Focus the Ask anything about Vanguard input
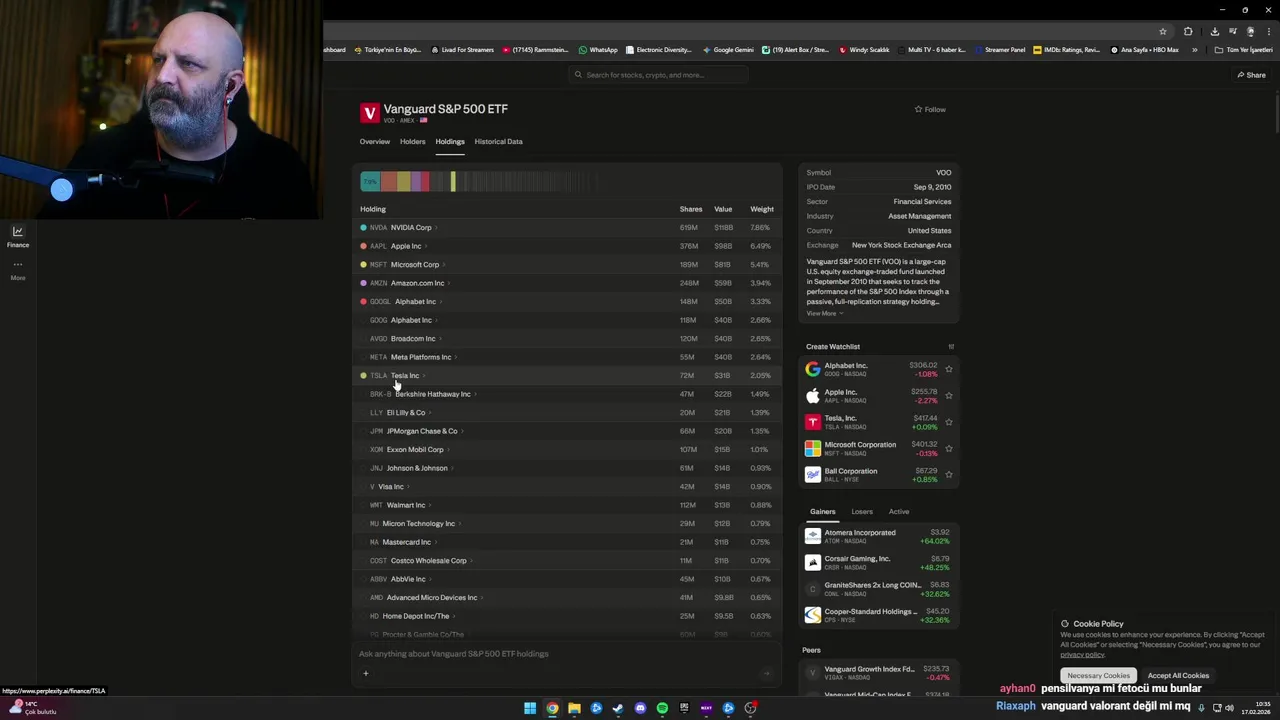Viewport: 1280px width, 720px height. tap(566, 654)
